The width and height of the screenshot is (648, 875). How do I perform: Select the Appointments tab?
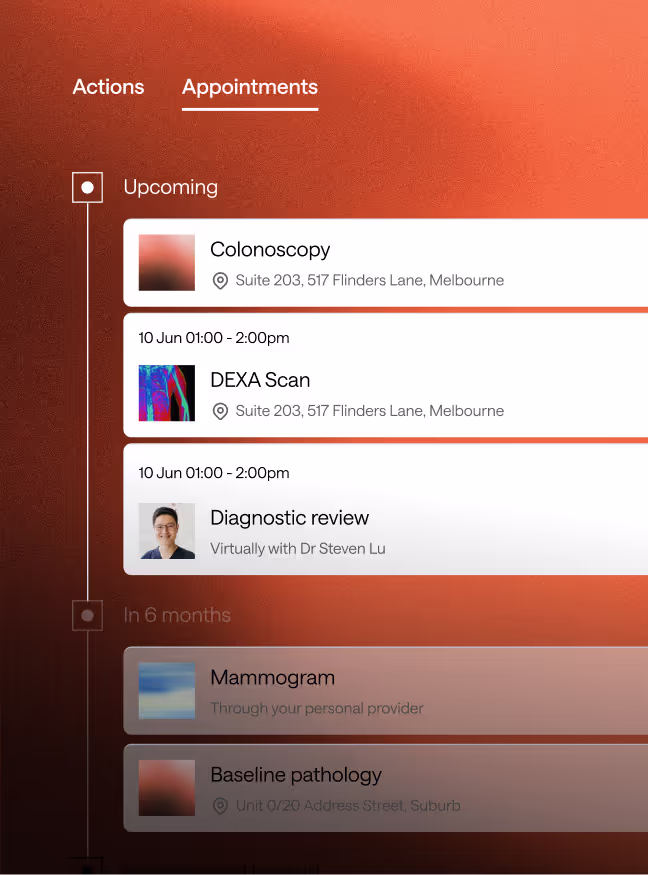coord(250,87)
